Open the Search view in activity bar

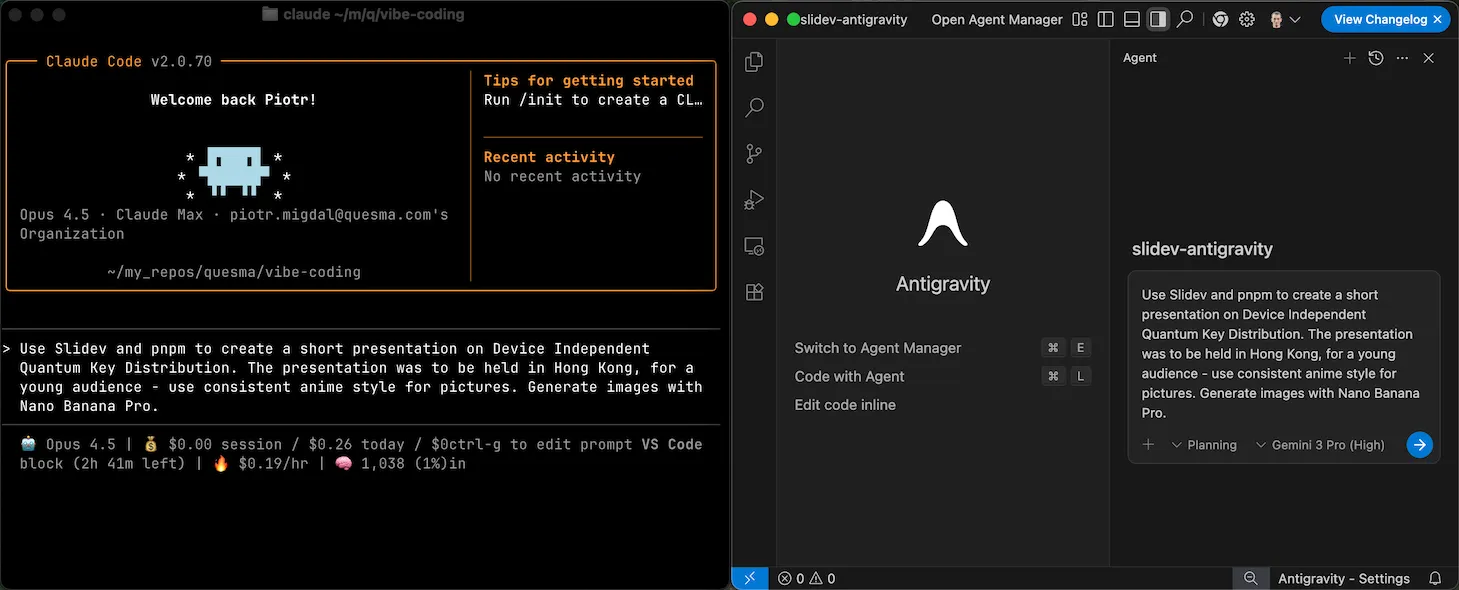tap(754, 107)
